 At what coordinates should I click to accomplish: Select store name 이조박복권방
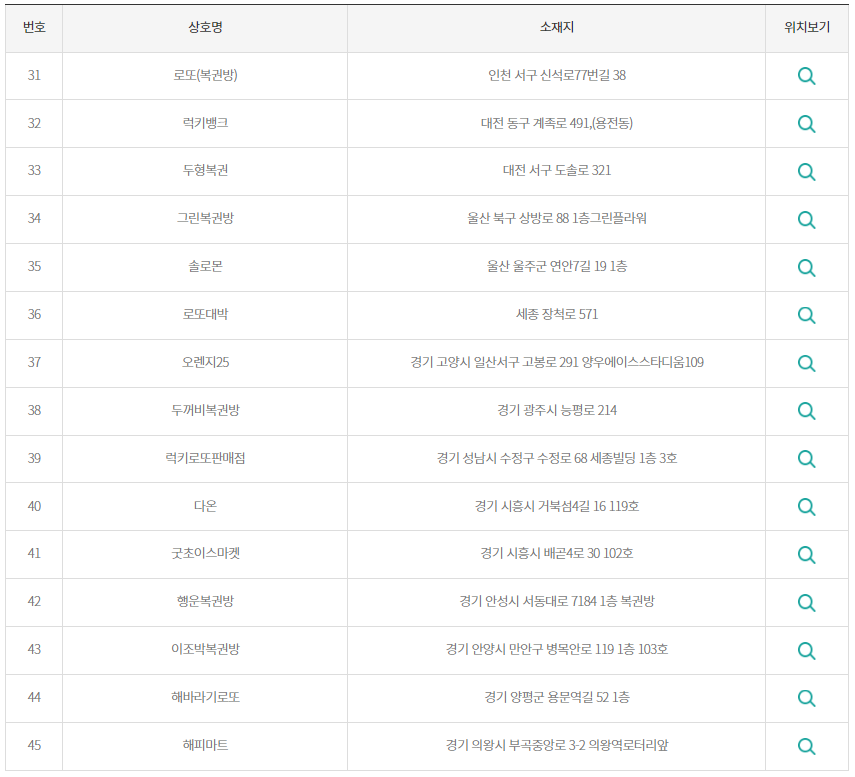(205, 649)
